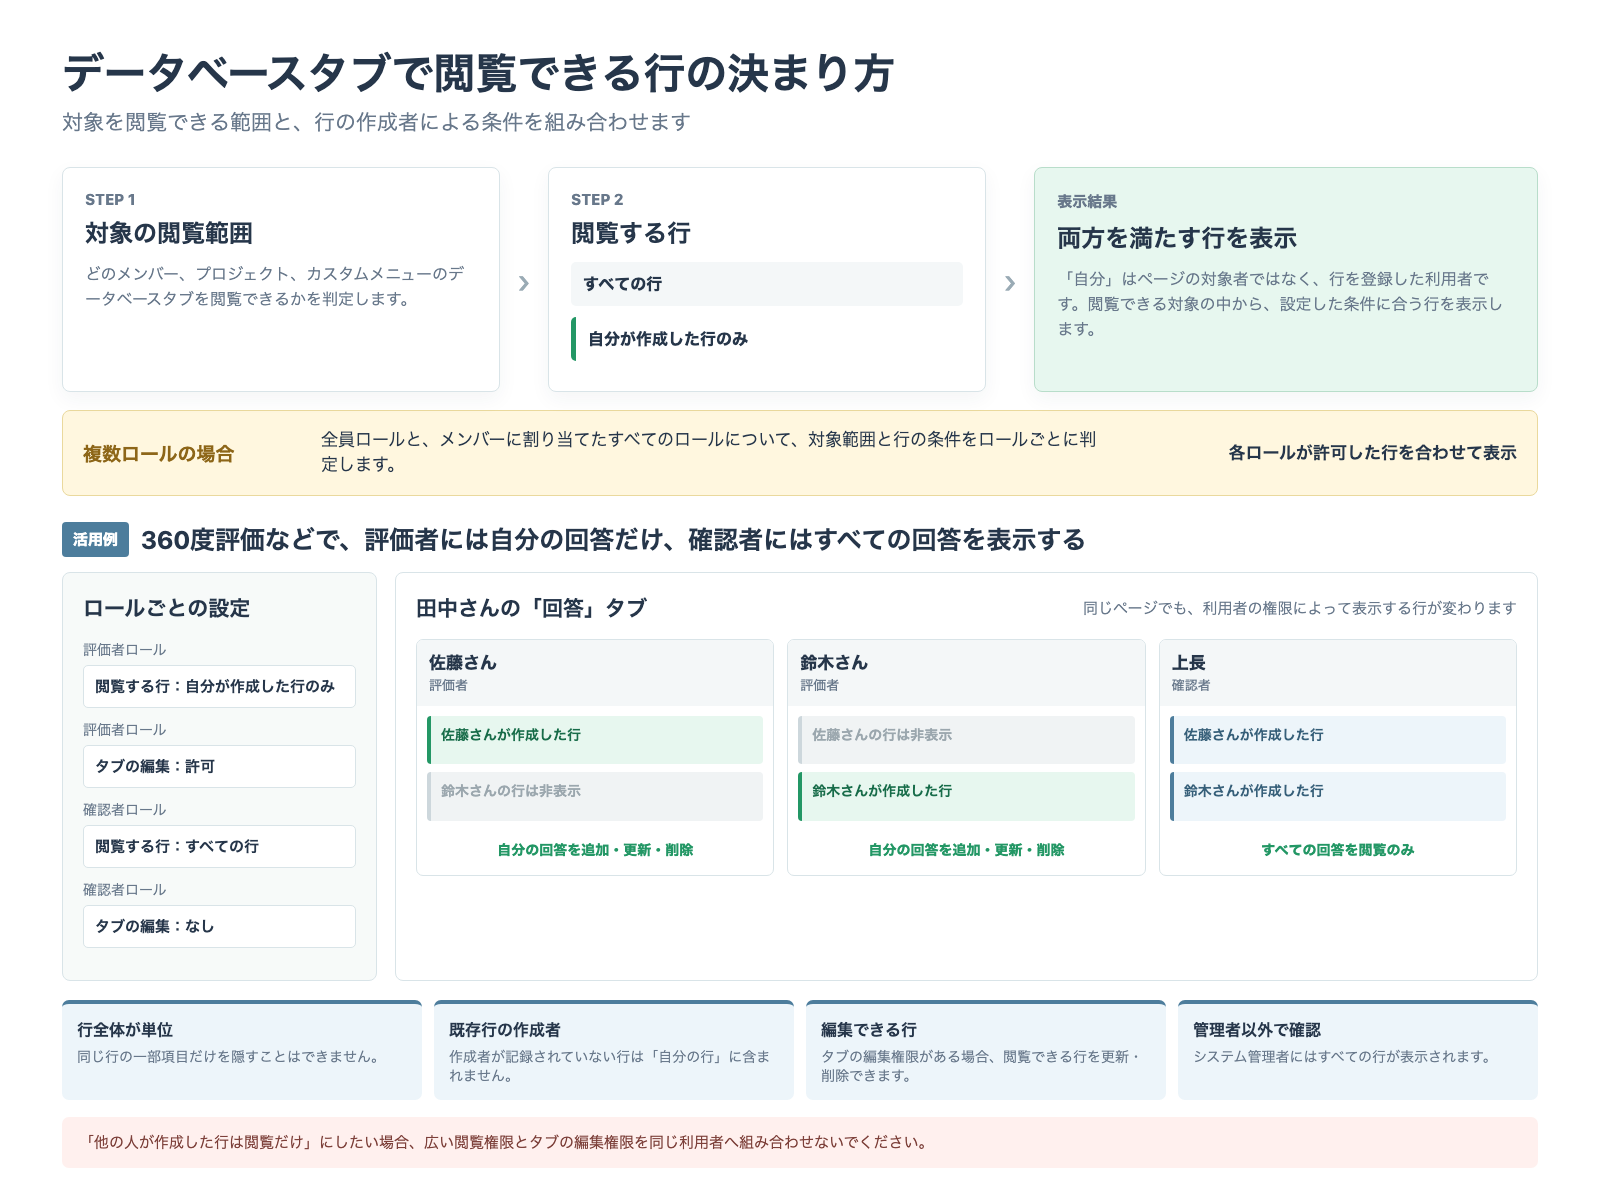The height and width of the screenshot is (1200, 1600).
Task: Click 佐藤さんが作成した行 in 上長's card
Action: (1338, 740)
